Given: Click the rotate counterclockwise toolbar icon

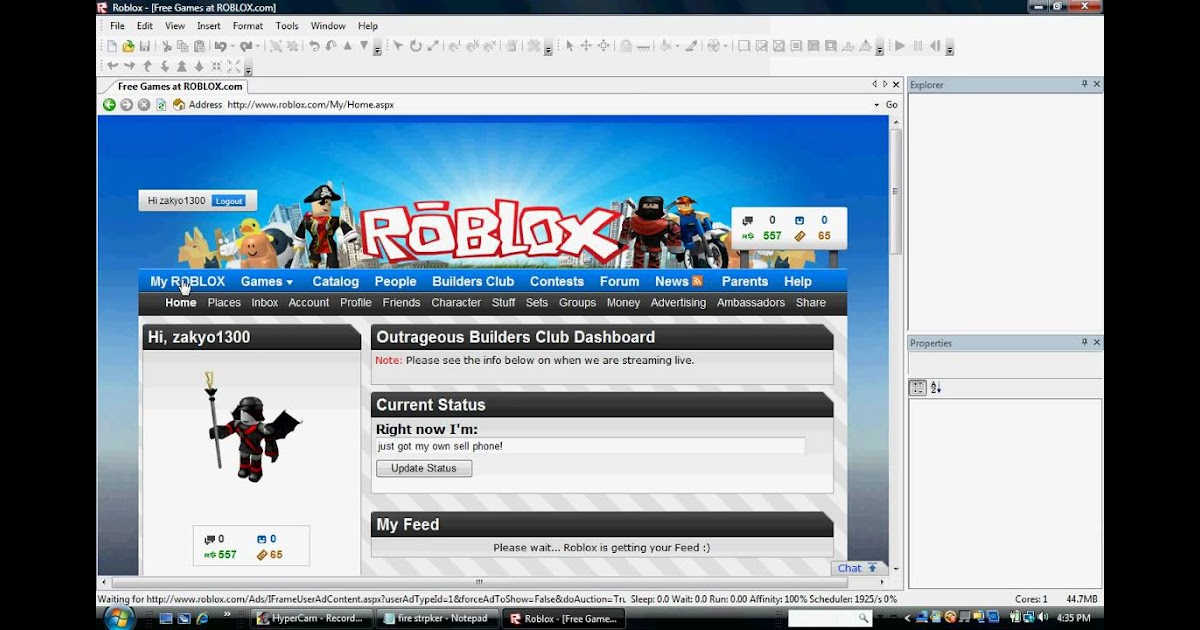Looking at the screenshot, I should [314, 46].
